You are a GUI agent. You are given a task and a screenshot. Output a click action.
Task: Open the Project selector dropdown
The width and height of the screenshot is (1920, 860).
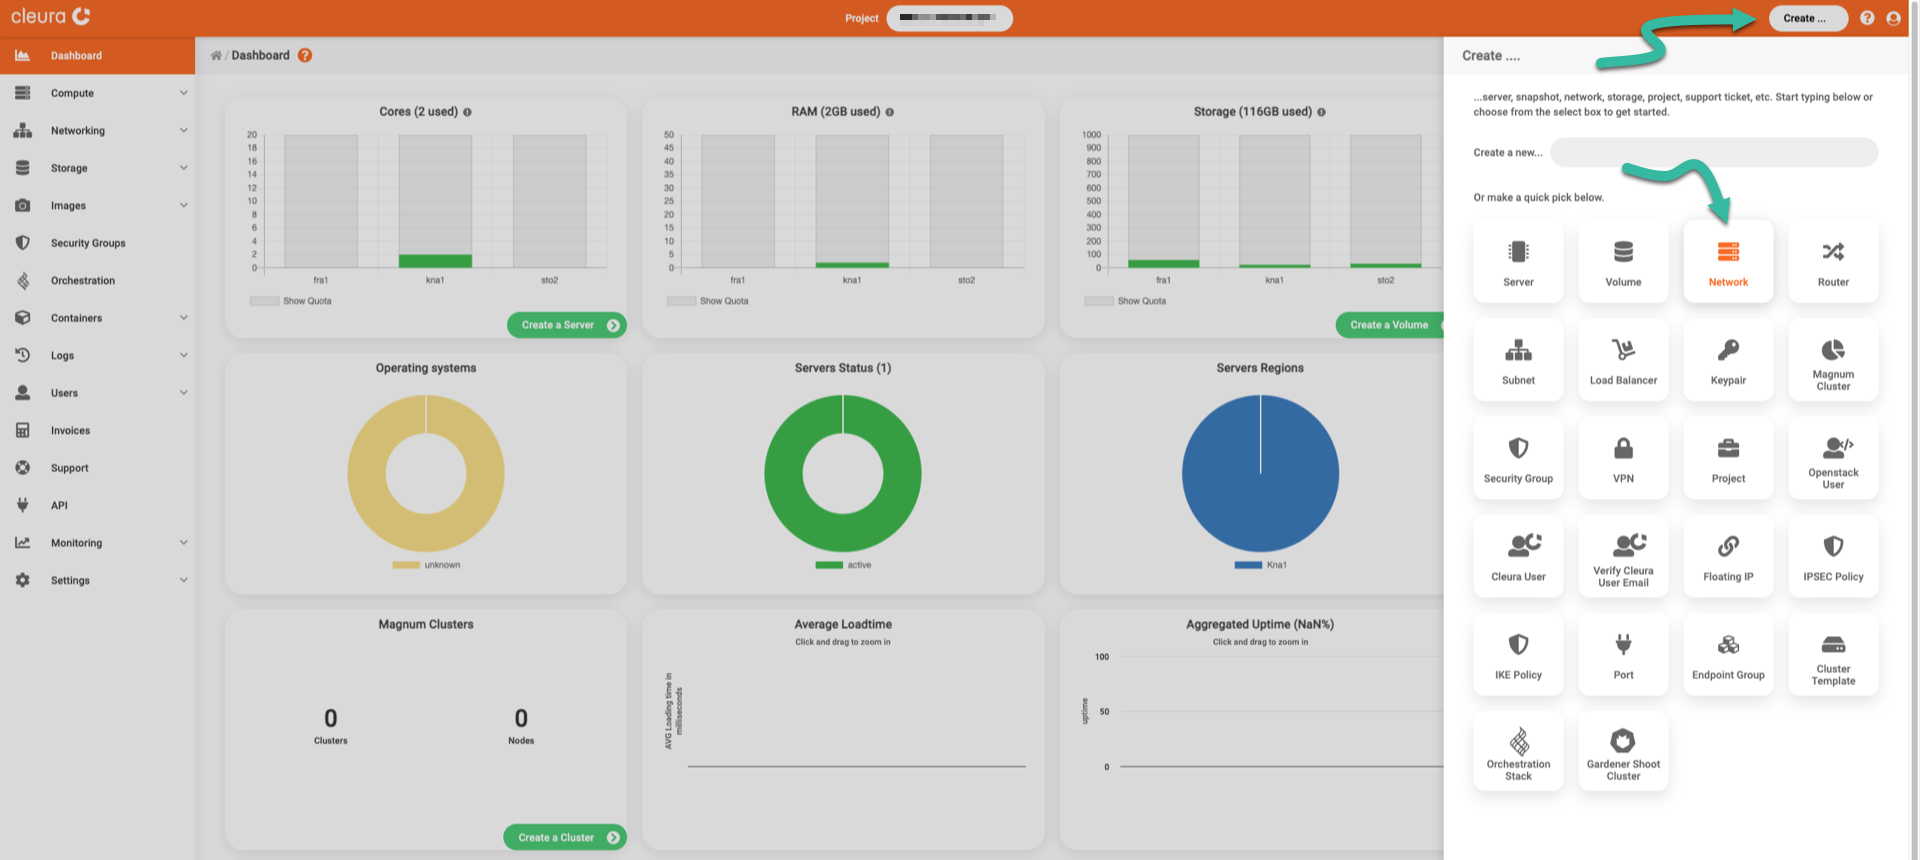click(x=948, y=18)
